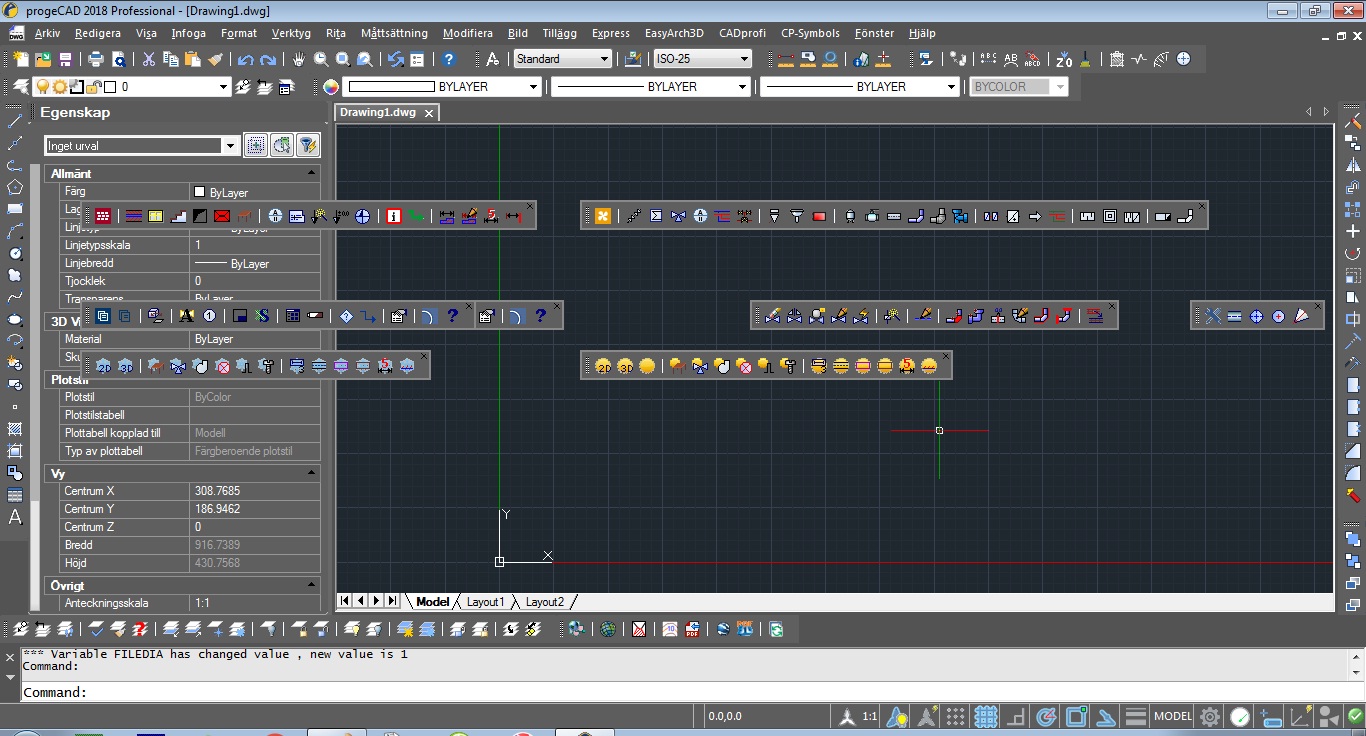Click the Export to PDF icon in the bottom toolbar

692,629
